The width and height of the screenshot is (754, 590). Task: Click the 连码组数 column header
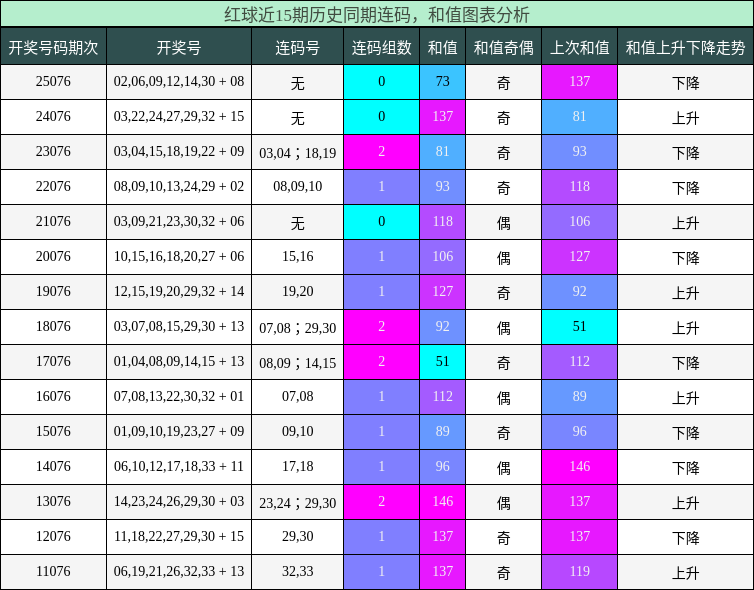click(x=382, y=47)
